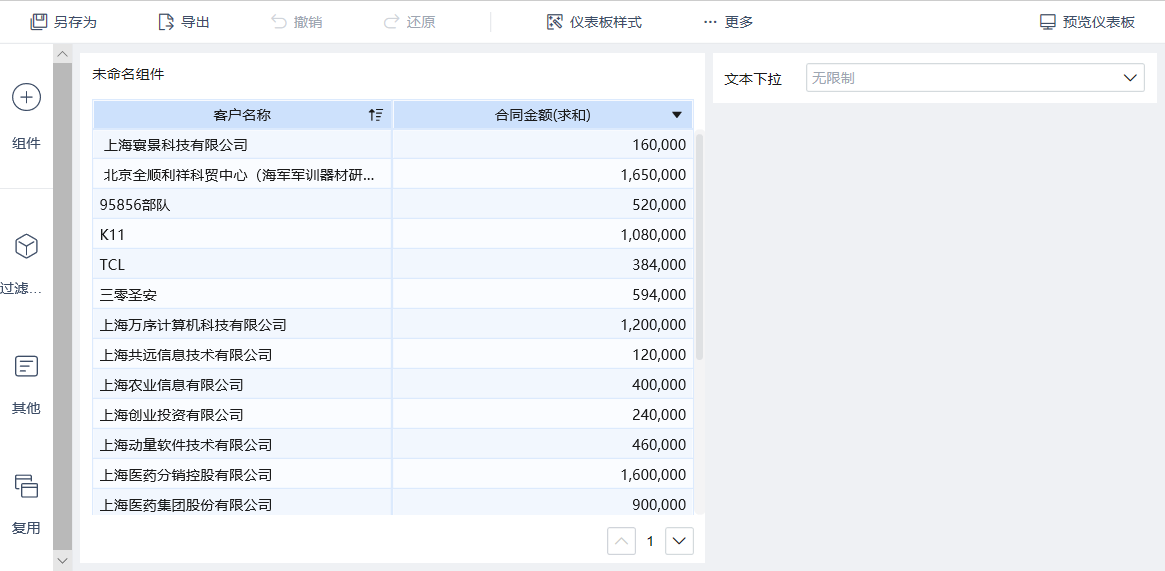This screenshot has width=1165, height=571.
Task: Open the filter component (过滤) panel
Action: [x=26, y=247]
